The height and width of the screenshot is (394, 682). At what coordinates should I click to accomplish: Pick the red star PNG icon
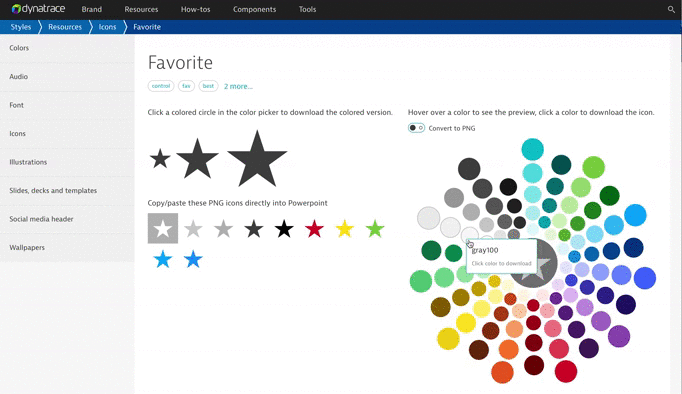pos(314,228)
